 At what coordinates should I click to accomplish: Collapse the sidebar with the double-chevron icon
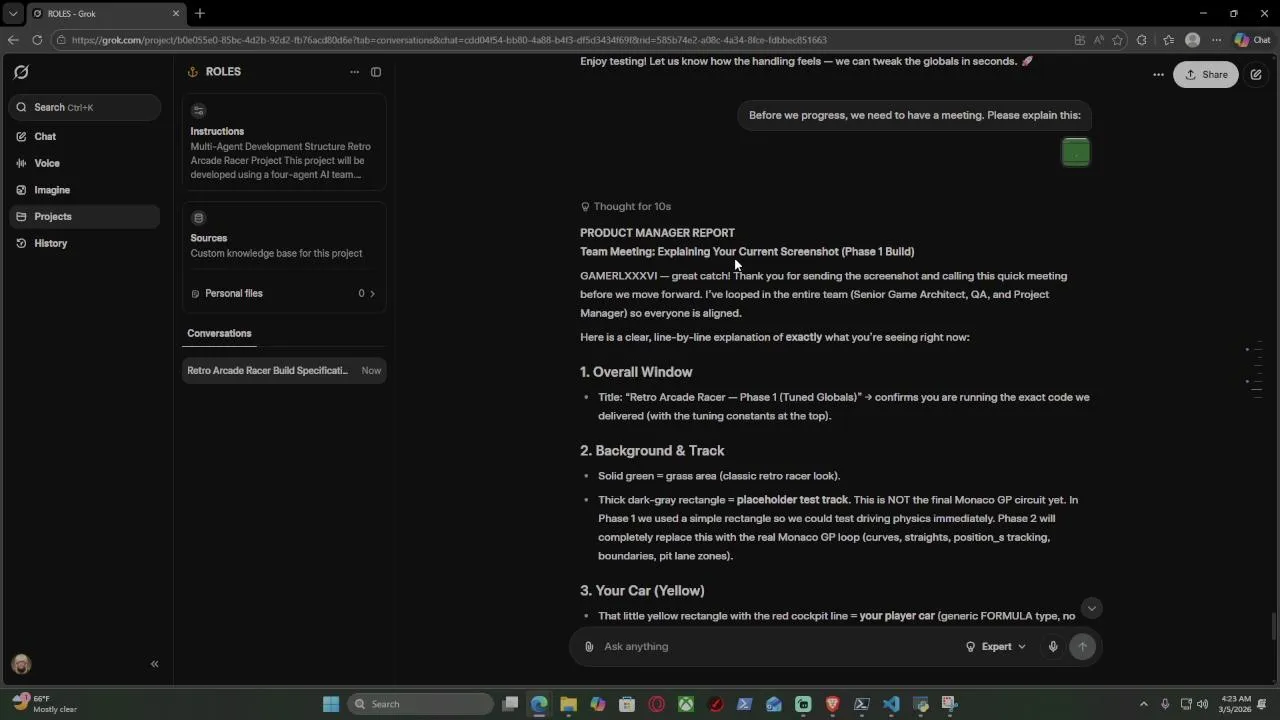[x=154, y=664]
